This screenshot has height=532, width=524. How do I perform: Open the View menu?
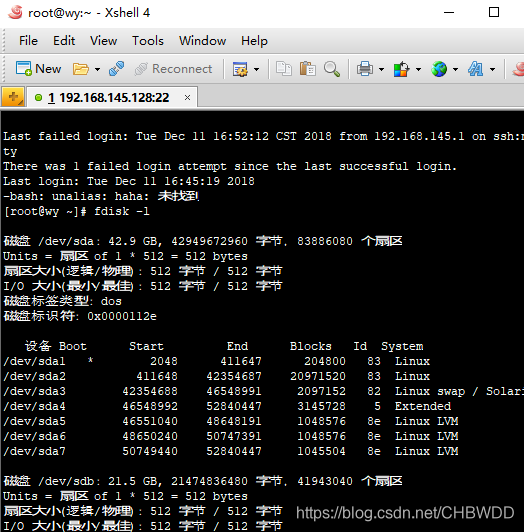pyautogui.click(x=104, y=41)
